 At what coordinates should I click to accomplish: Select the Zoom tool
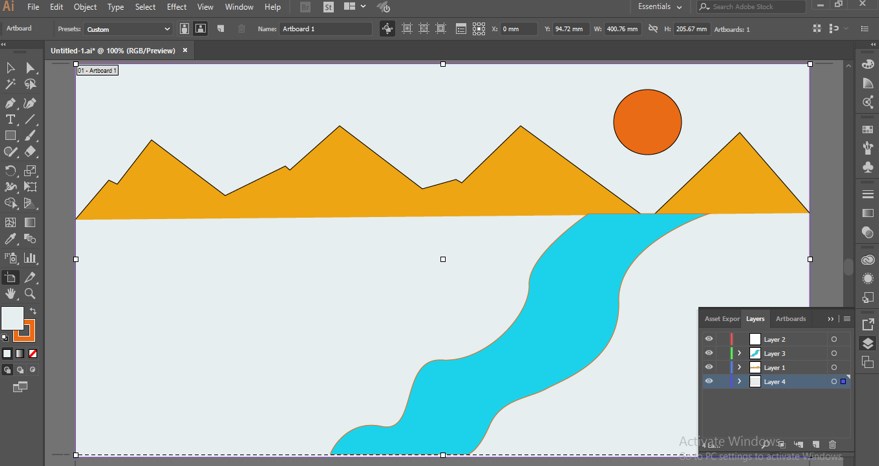[30, 293]
